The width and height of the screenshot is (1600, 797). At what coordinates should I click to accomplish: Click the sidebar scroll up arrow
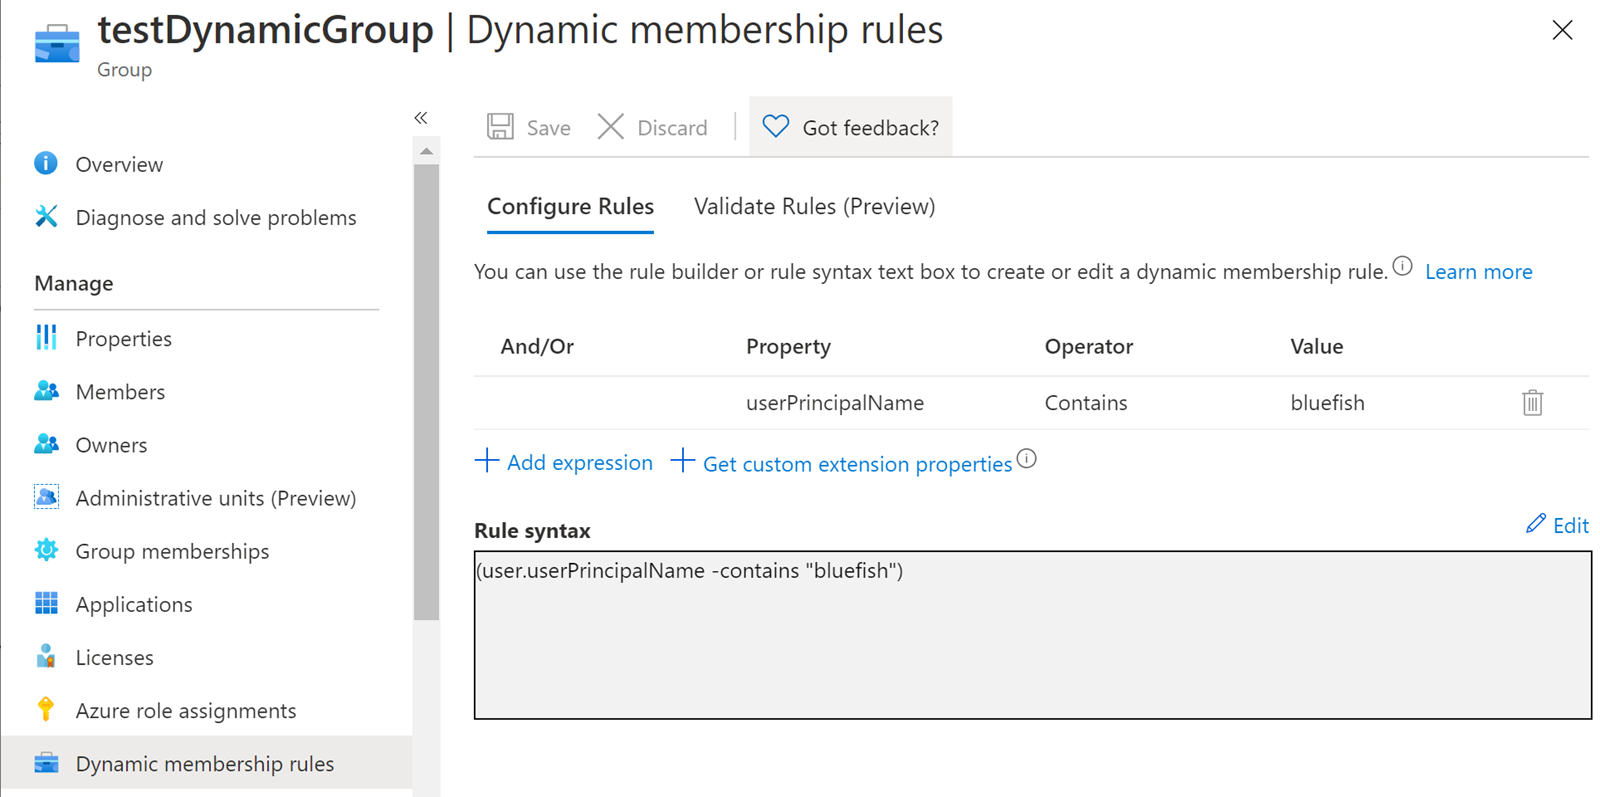(x=427, y=151)
